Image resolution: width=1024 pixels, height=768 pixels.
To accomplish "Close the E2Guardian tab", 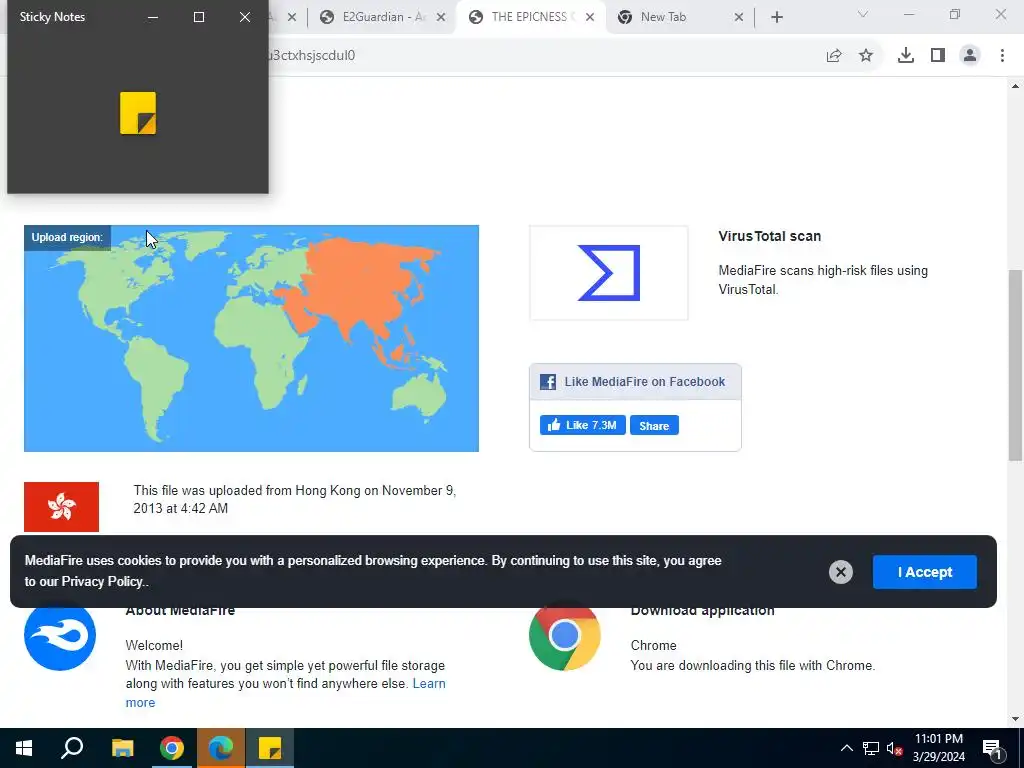I will click(441, 18).
